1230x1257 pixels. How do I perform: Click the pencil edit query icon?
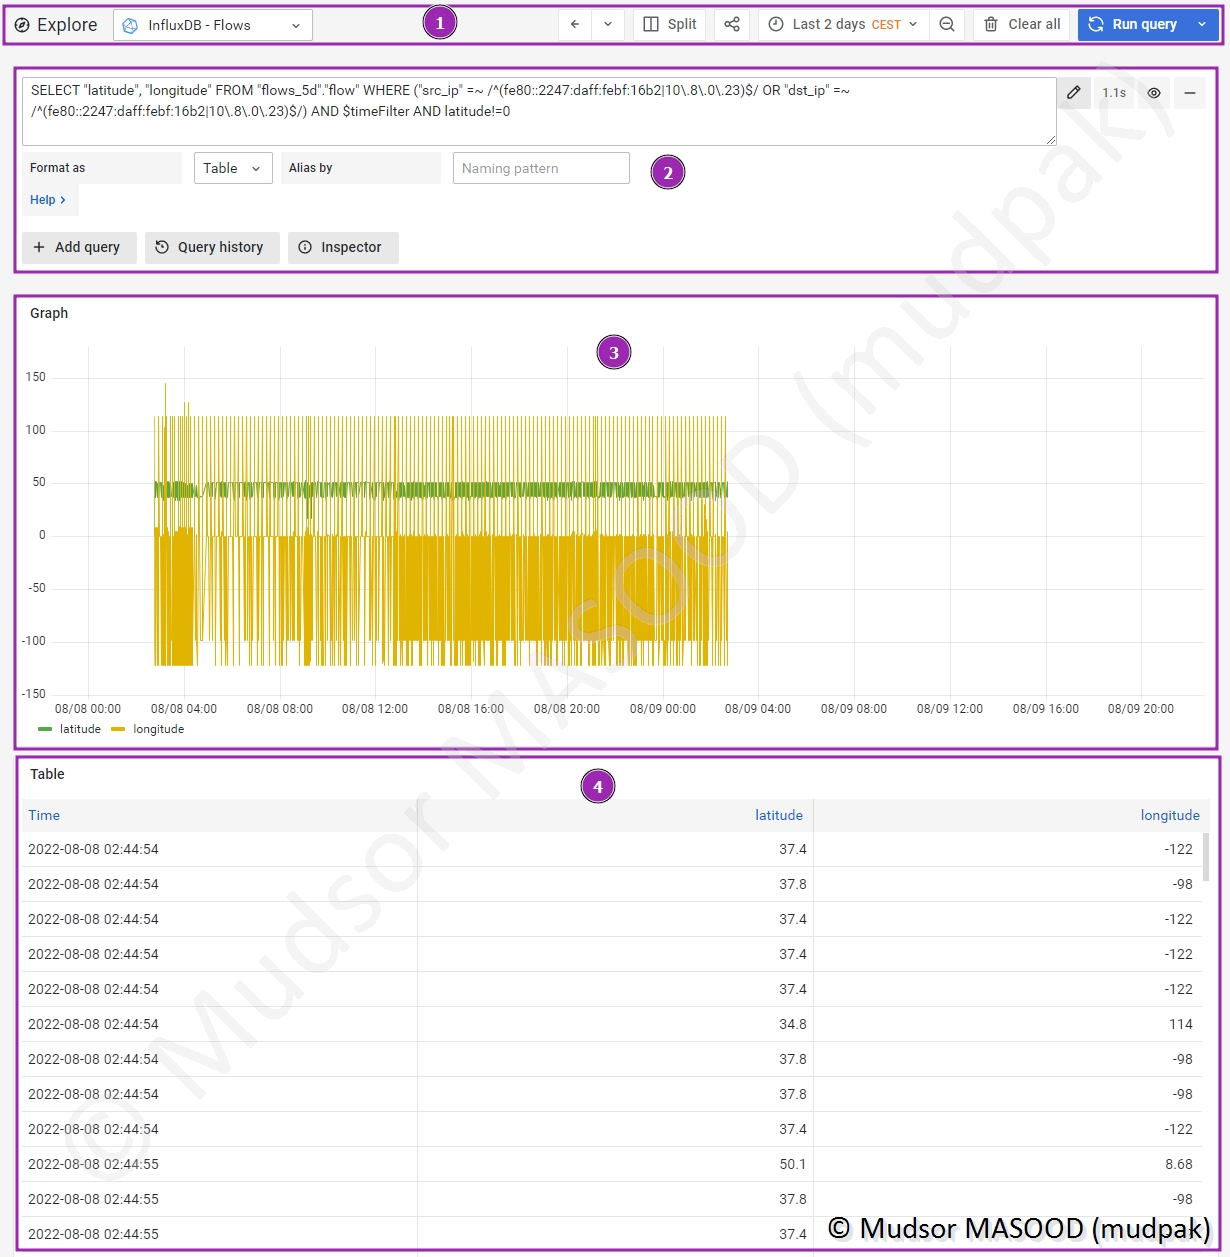coord(1073,93)
